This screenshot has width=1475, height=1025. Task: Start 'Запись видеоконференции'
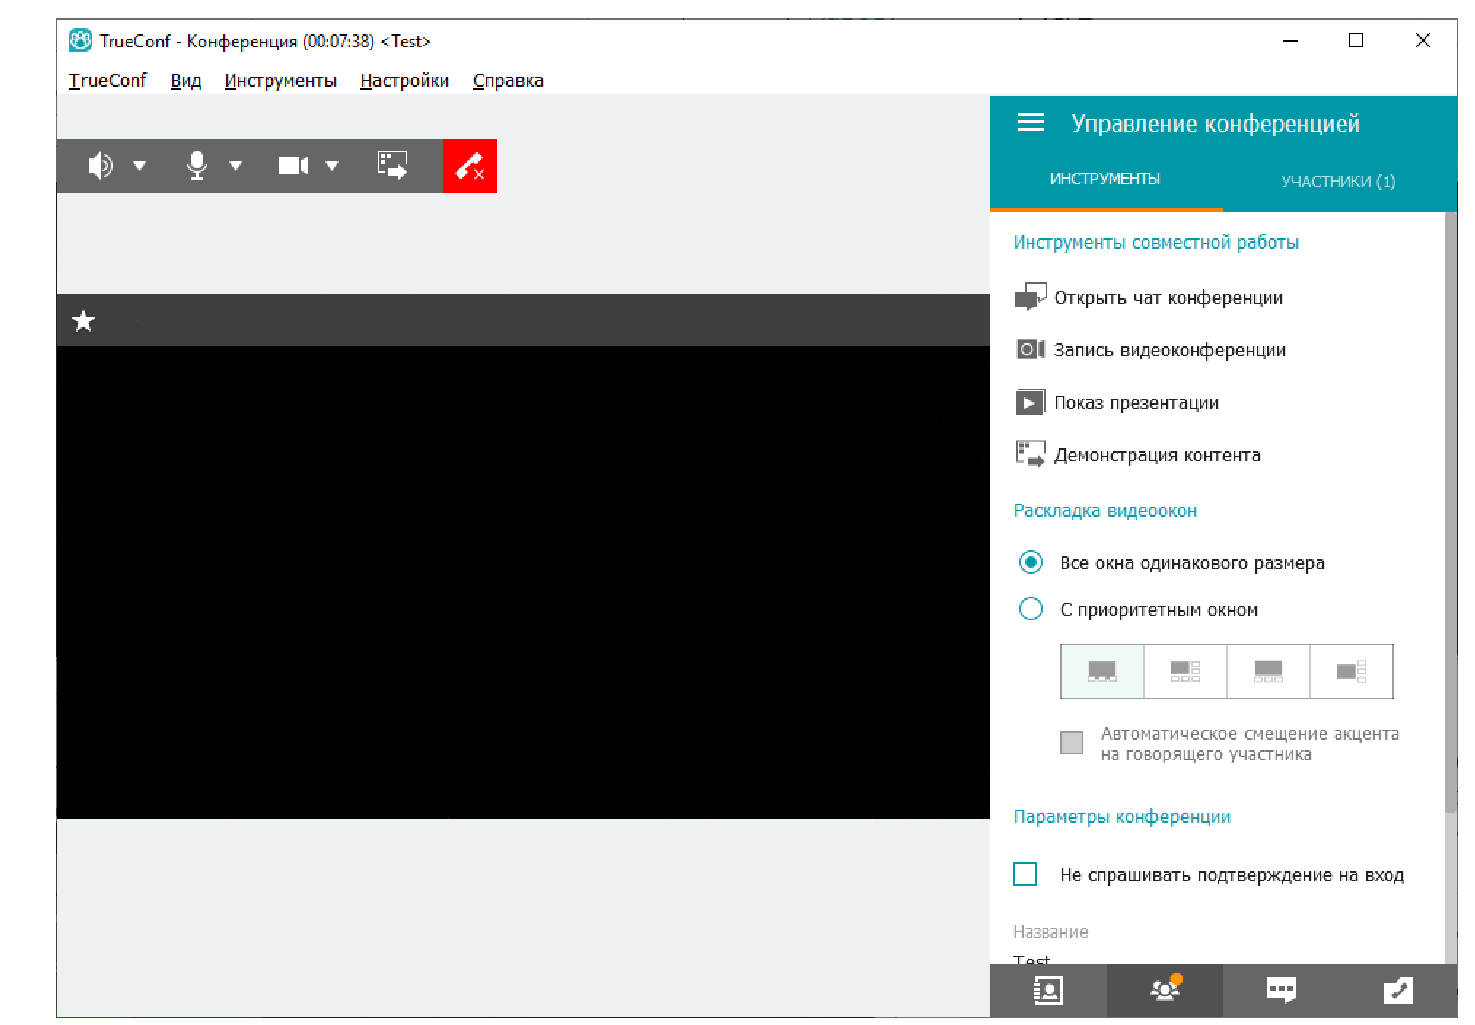tap(1169, 350)
